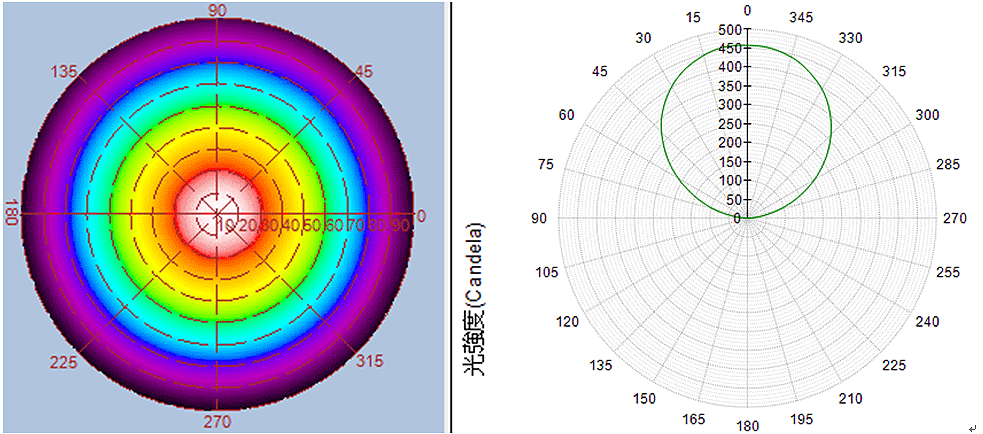Click the 270 label below the color map

tap(217, 421)
